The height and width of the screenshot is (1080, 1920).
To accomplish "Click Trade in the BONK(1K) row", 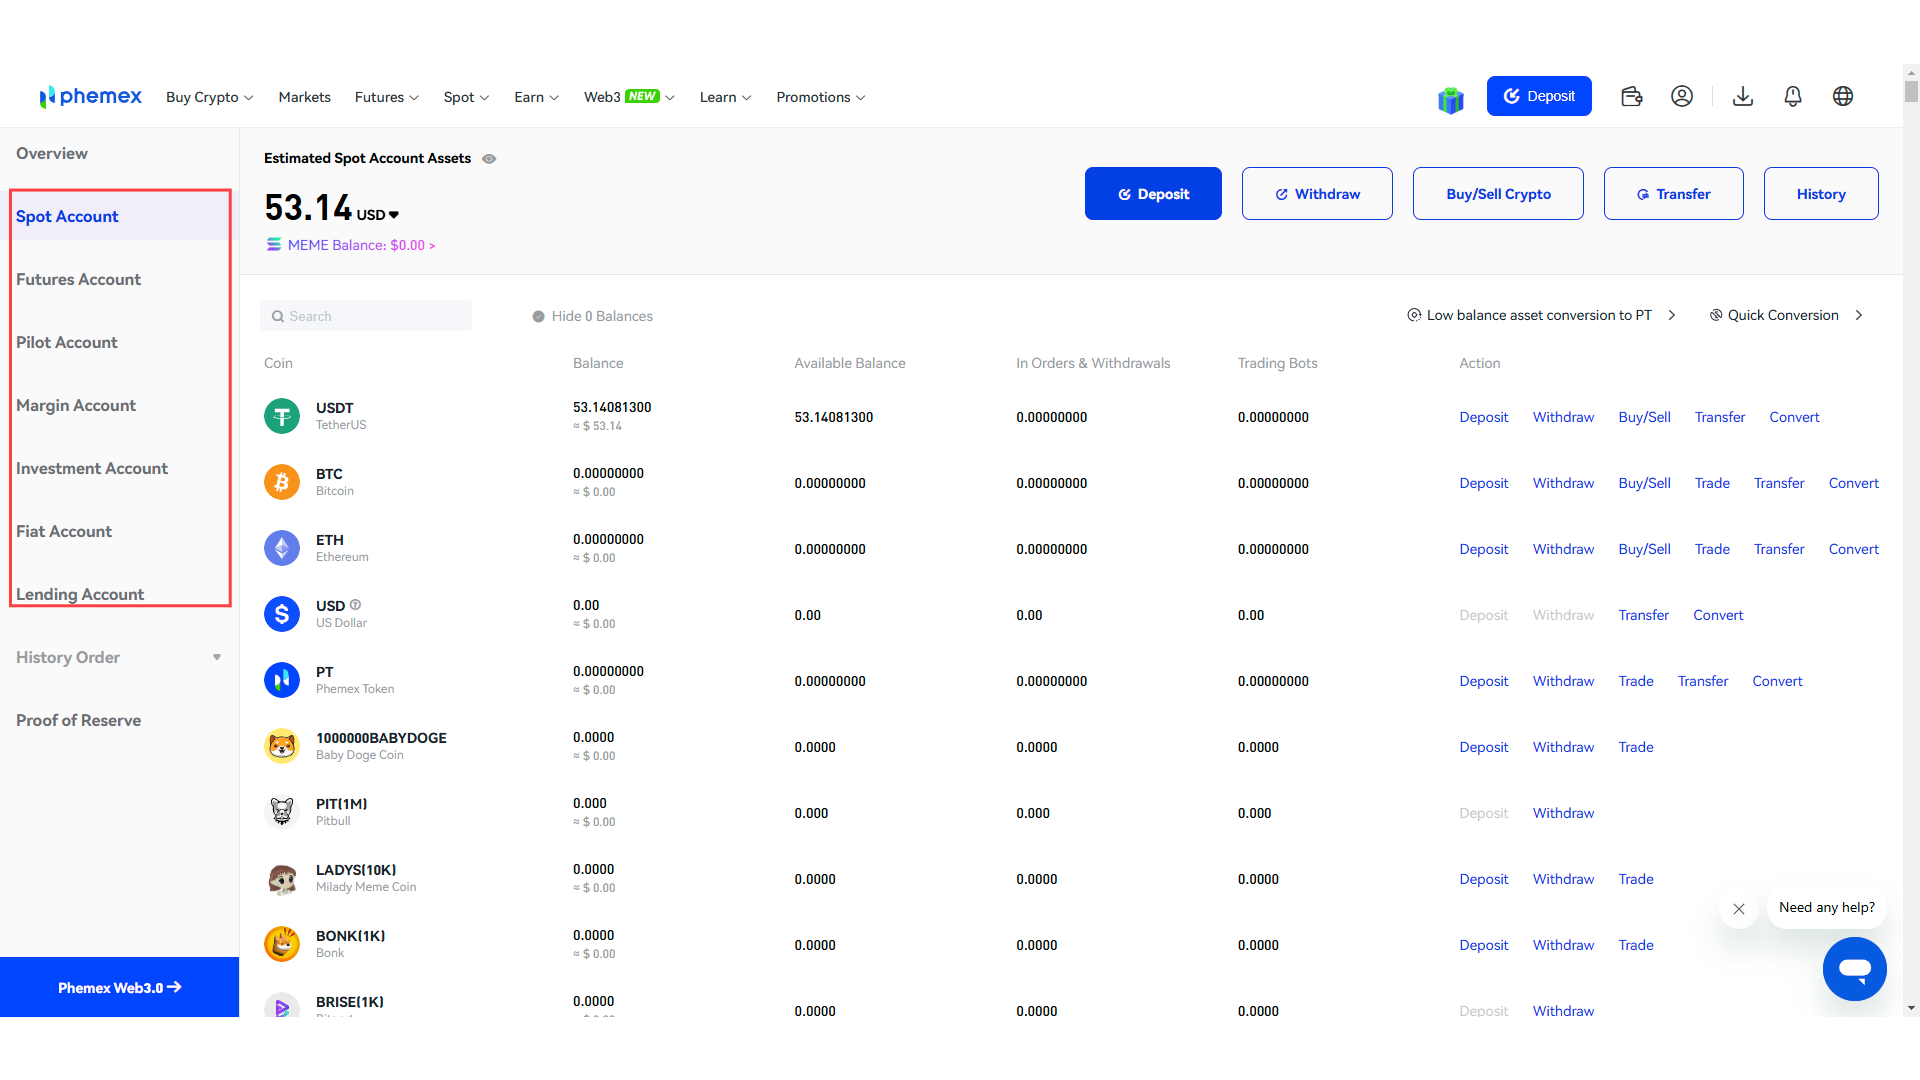I will [1636, 945].
